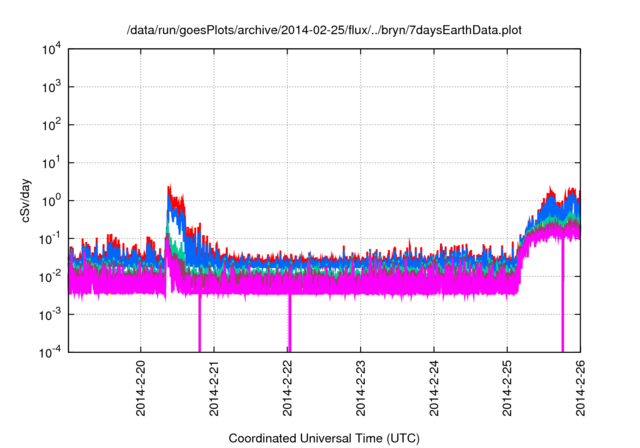Click the Coordinated Universal Time (UTC) label

(x=324, y=438)
